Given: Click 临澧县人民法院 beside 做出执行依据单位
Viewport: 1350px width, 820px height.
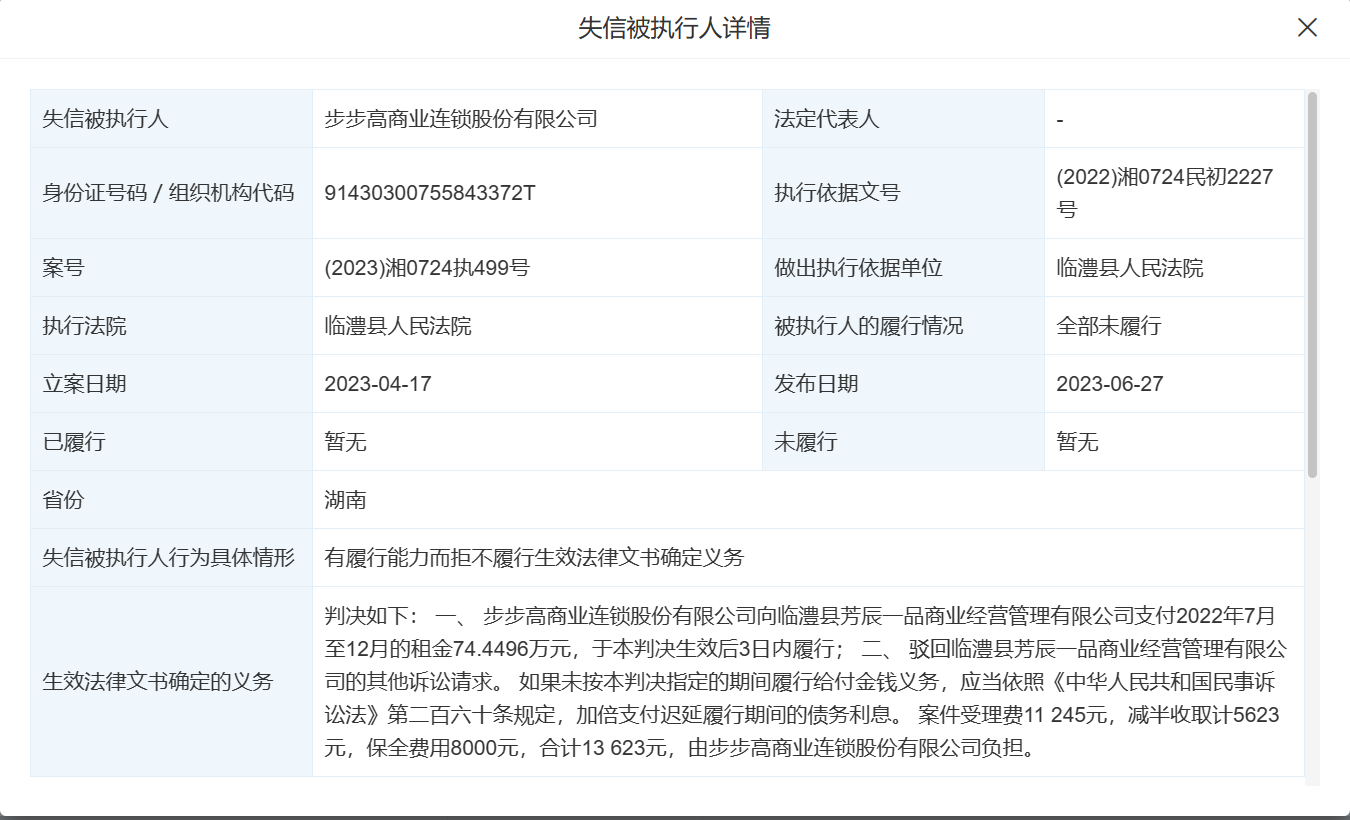Looking at the screenshot, I should (1130, 268).
